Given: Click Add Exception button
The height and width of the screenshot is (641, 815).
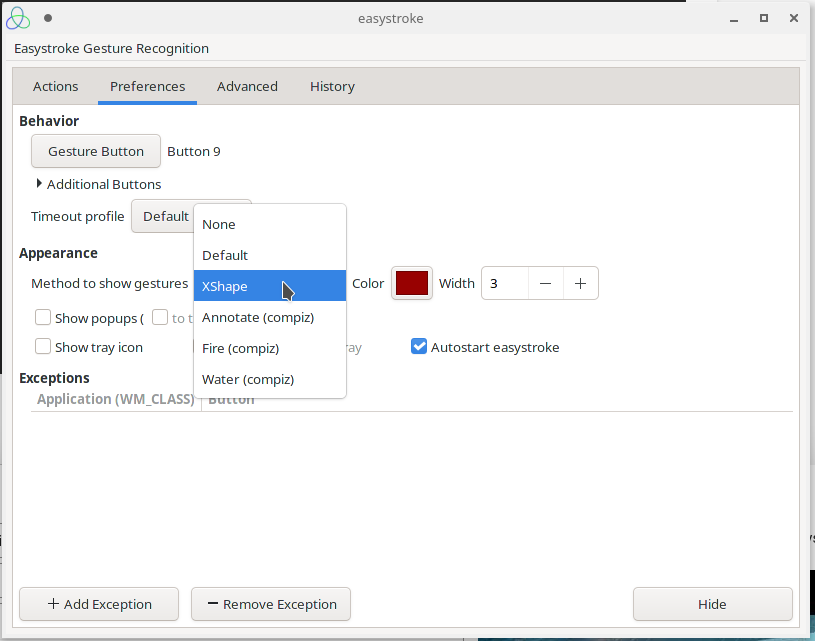Looking at the screenshot, I should pos(99,604).
